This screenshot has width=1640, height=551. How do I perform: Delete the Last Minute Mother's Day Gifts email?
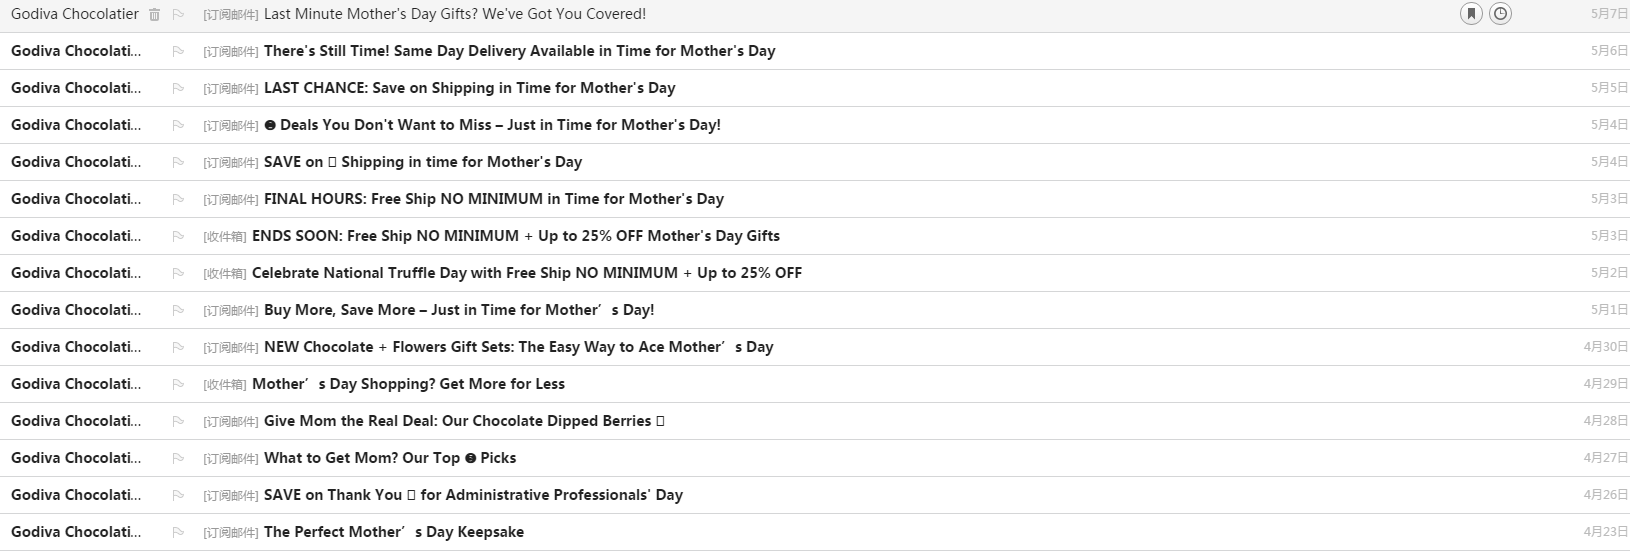154,15
